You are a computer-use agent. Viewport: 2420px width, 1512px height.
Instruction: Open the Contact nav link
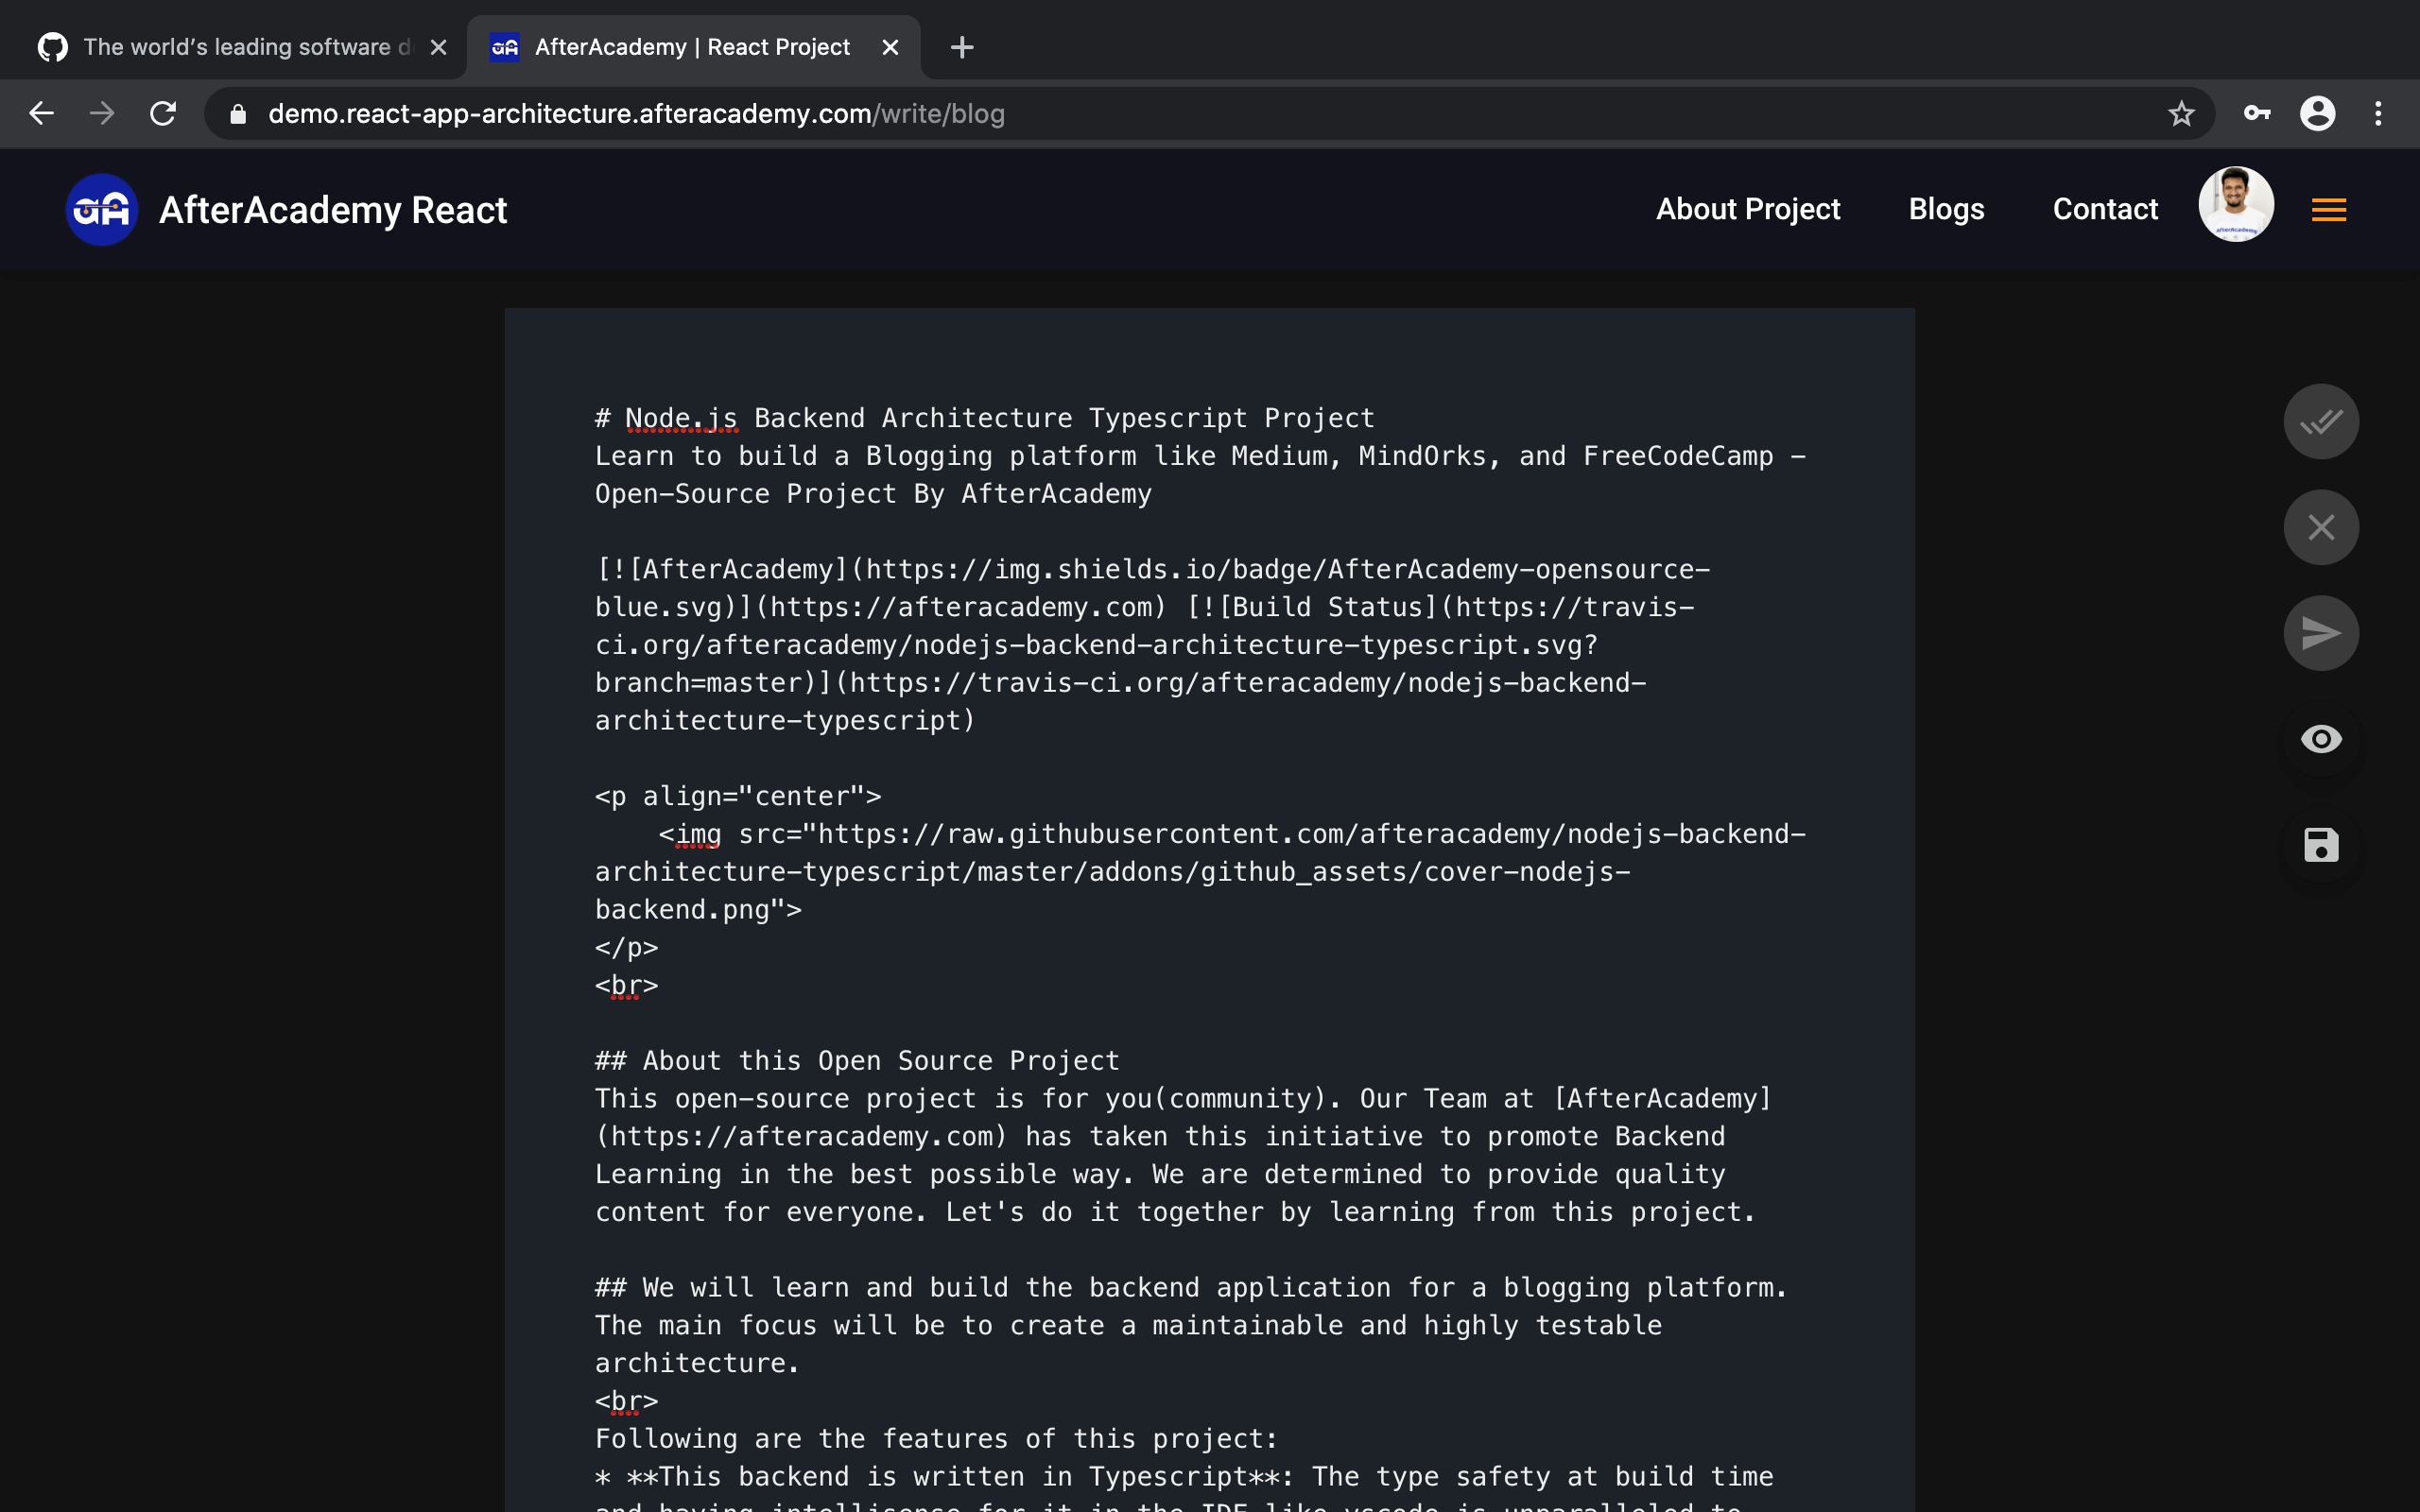click(2104, 209)
